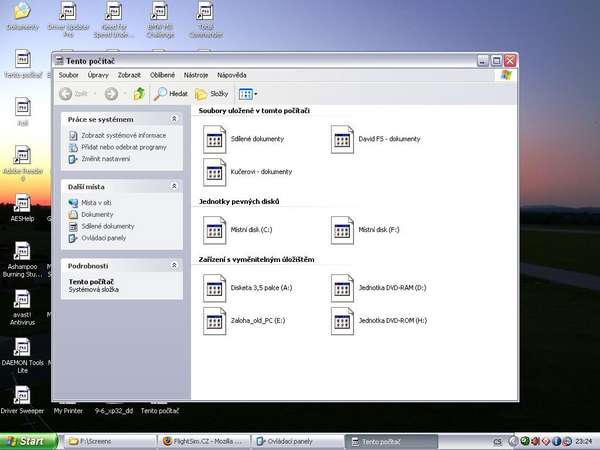Collapse the Podrobnosti panel
Screen dimensions: 600x450
tap(174, 265)
